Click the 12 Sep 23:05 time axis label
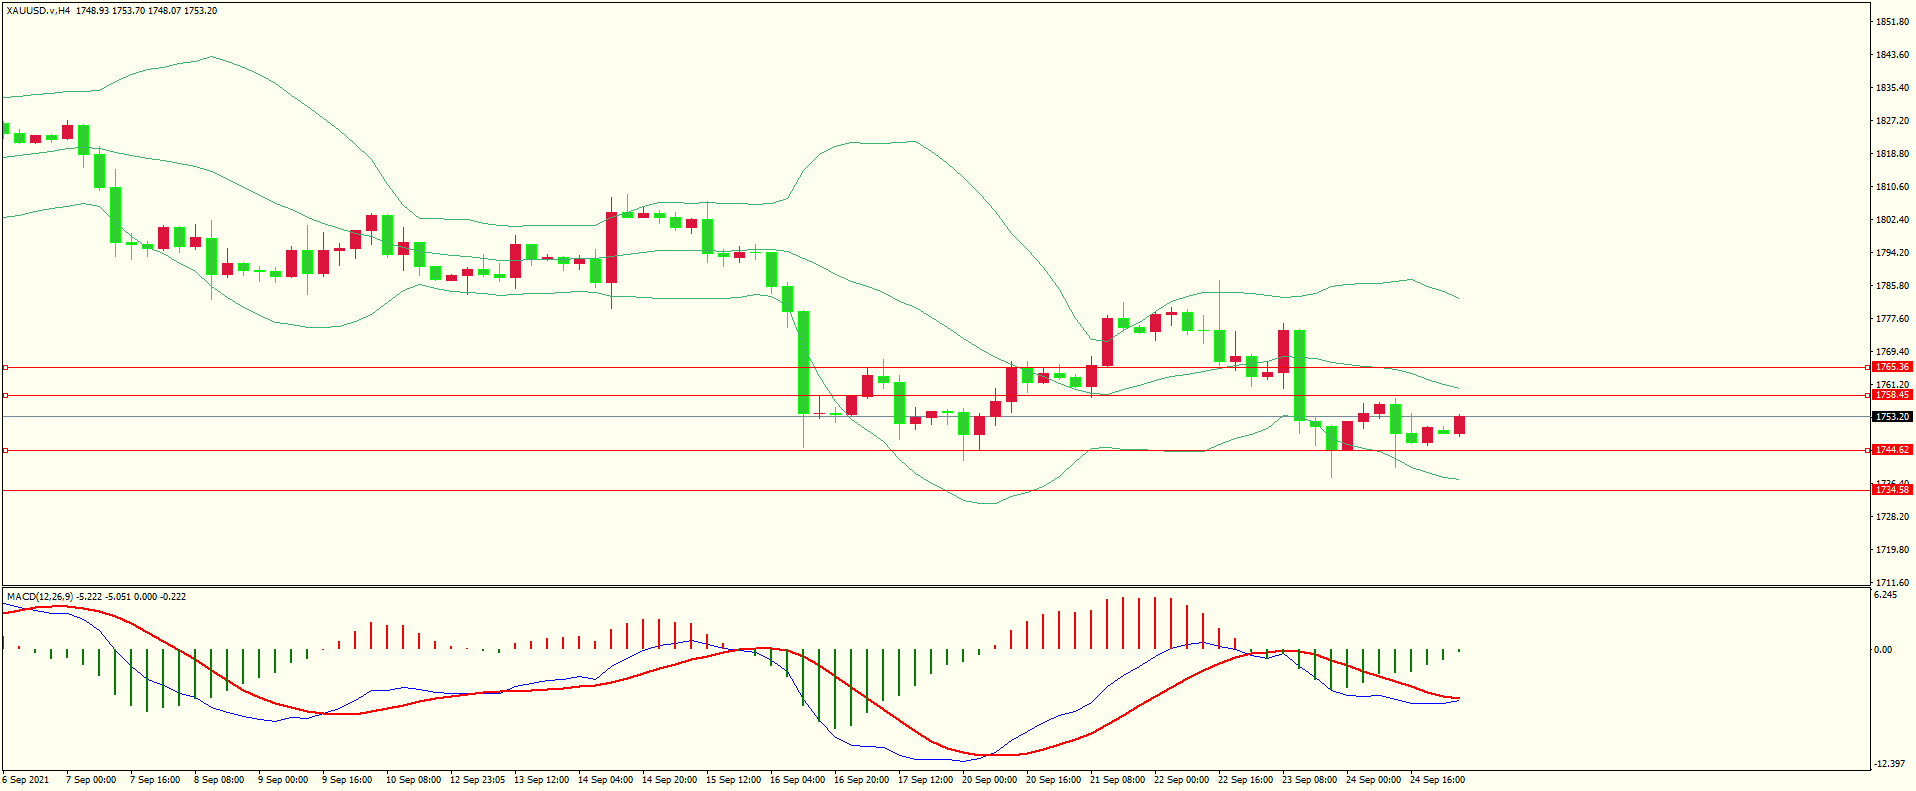This screenshot has height=791, width=1916. coord(477,779)
